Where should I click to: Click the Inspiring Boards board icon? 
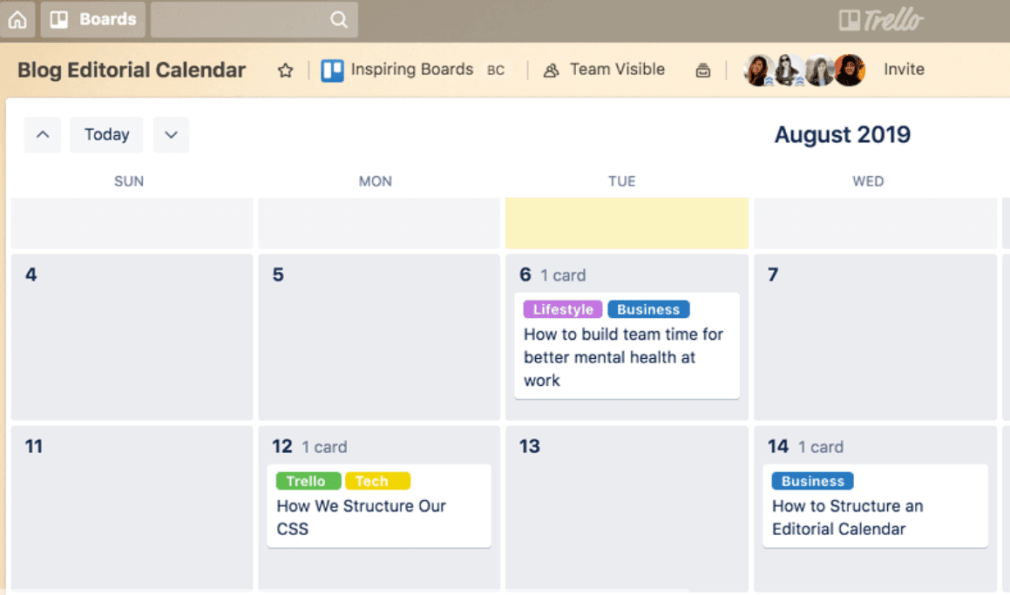tap(334, 69)
